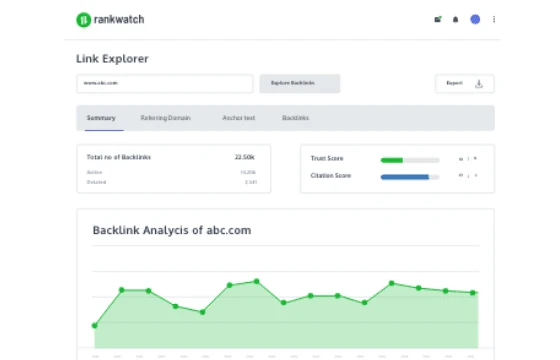The height and width of the screenshot is (360, 560).
Task: Click the last data point on the chart
Action: coord(472,293)
